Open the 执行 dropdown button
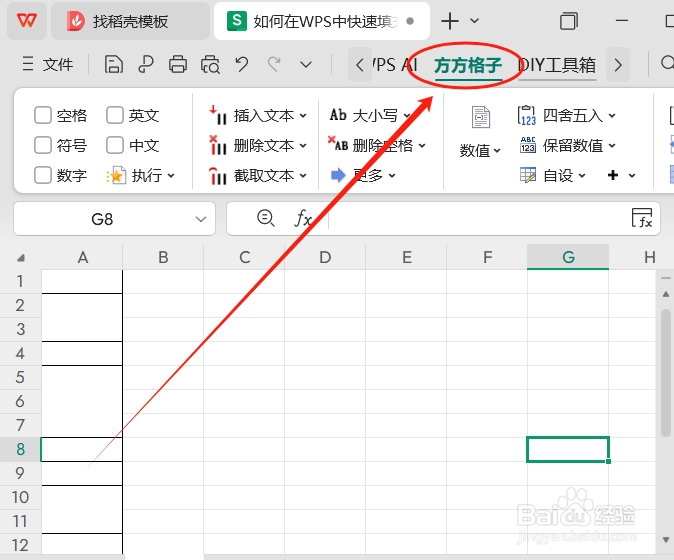Viewport: 674px width, 560px height. point(141,175)
